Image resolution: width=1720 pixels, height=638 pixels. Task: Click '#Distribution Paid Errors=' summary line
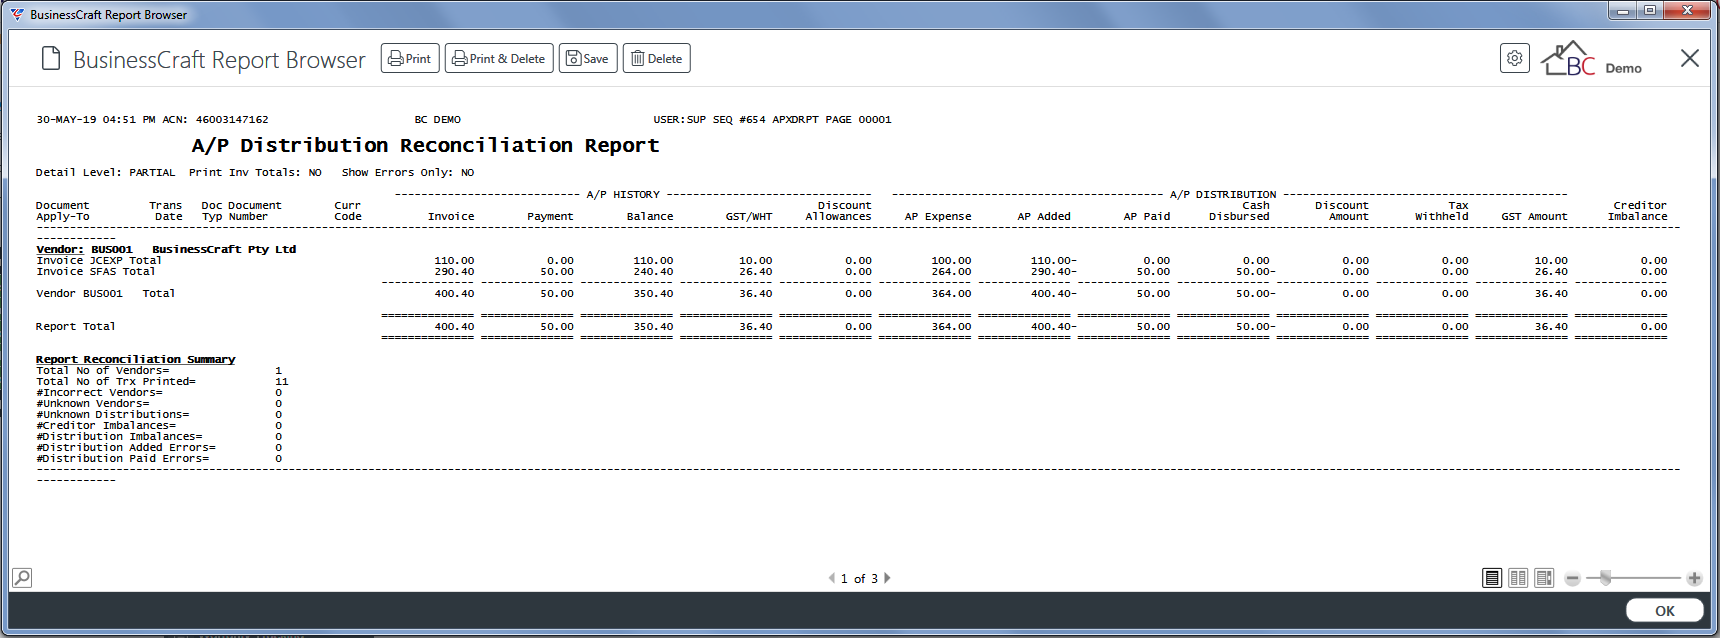click(123, 458)
